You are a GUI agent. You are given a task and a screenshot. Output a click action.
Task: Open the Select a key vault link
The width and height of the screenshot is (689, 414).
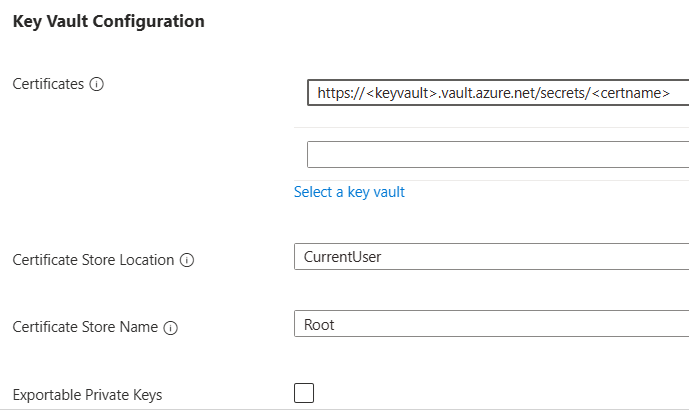(349, 192)
